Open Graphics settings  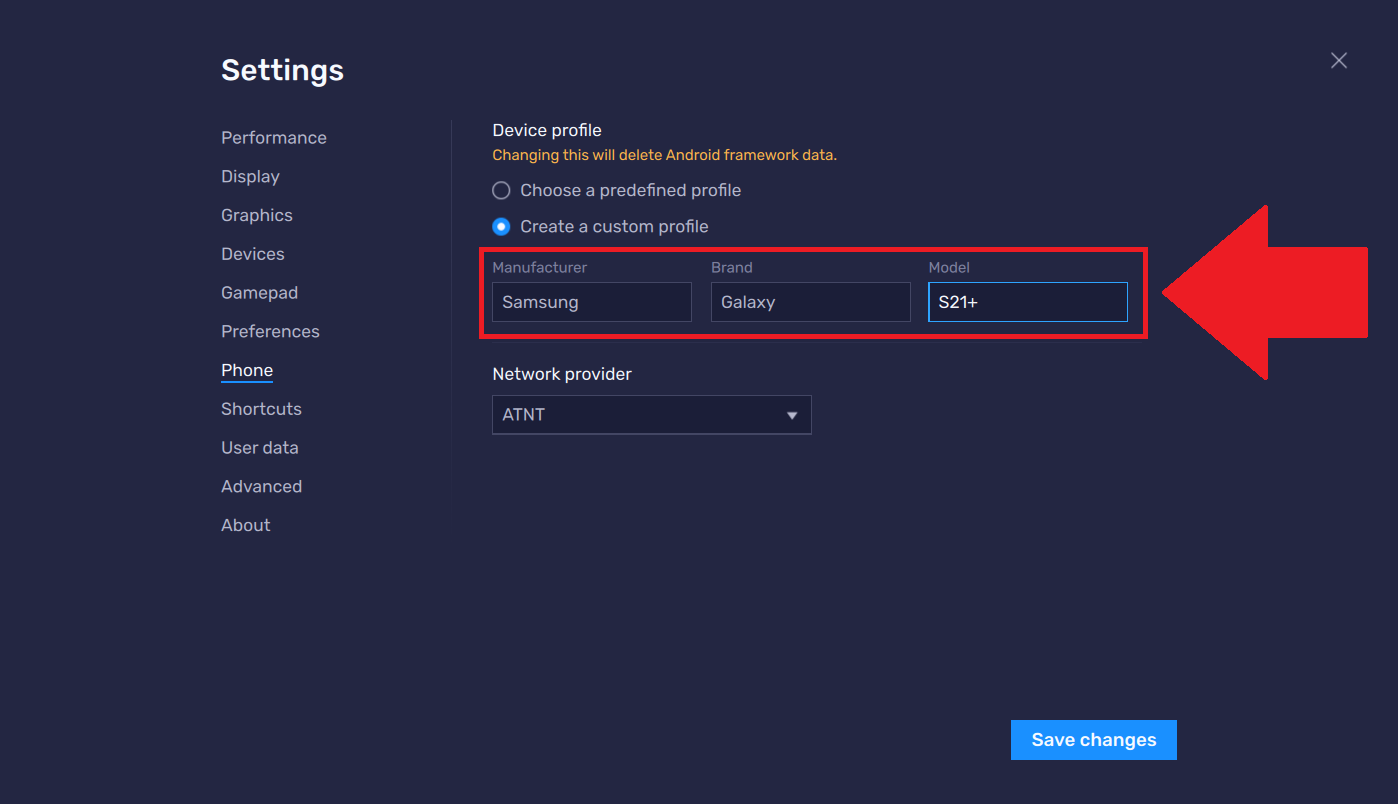256,214
